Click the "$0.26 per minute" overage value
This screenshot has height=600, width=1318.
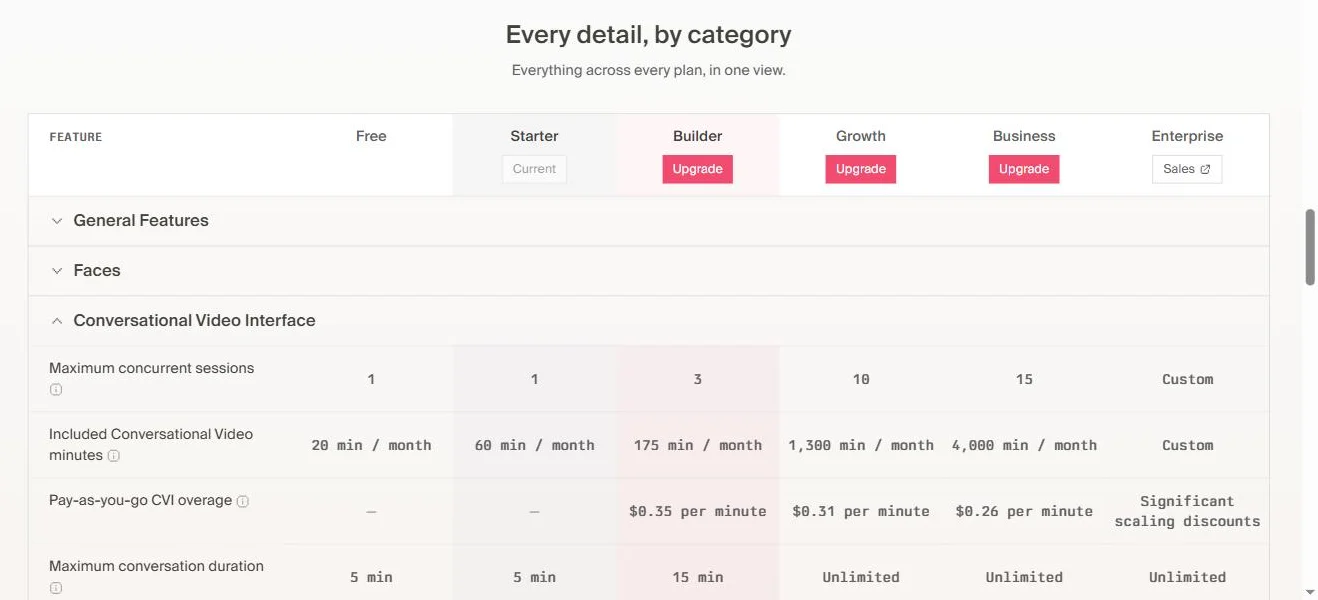[x=1024, y=511]
